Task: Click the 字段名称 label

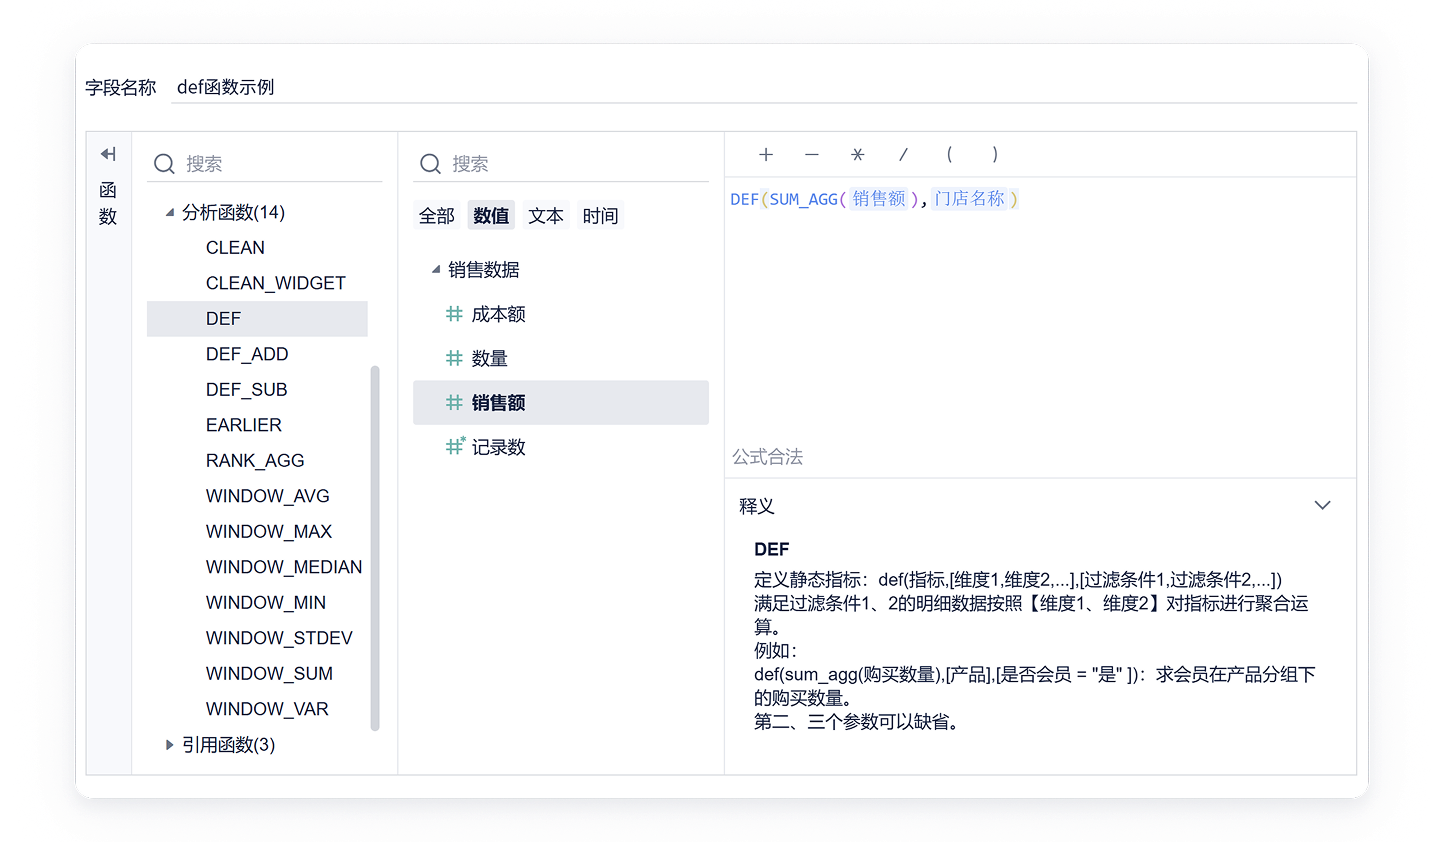Action: [121, 88]
